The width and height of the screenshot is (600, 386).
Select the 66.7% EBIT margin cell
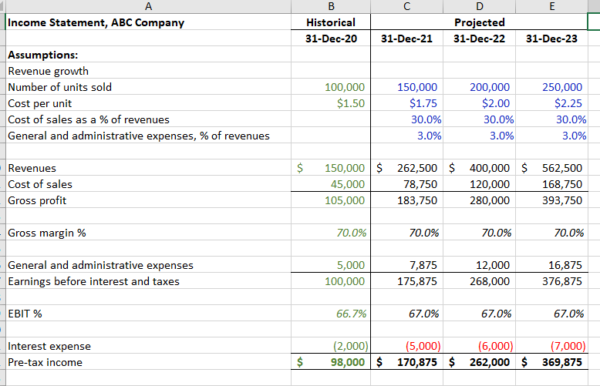click(x=331, y=314)
